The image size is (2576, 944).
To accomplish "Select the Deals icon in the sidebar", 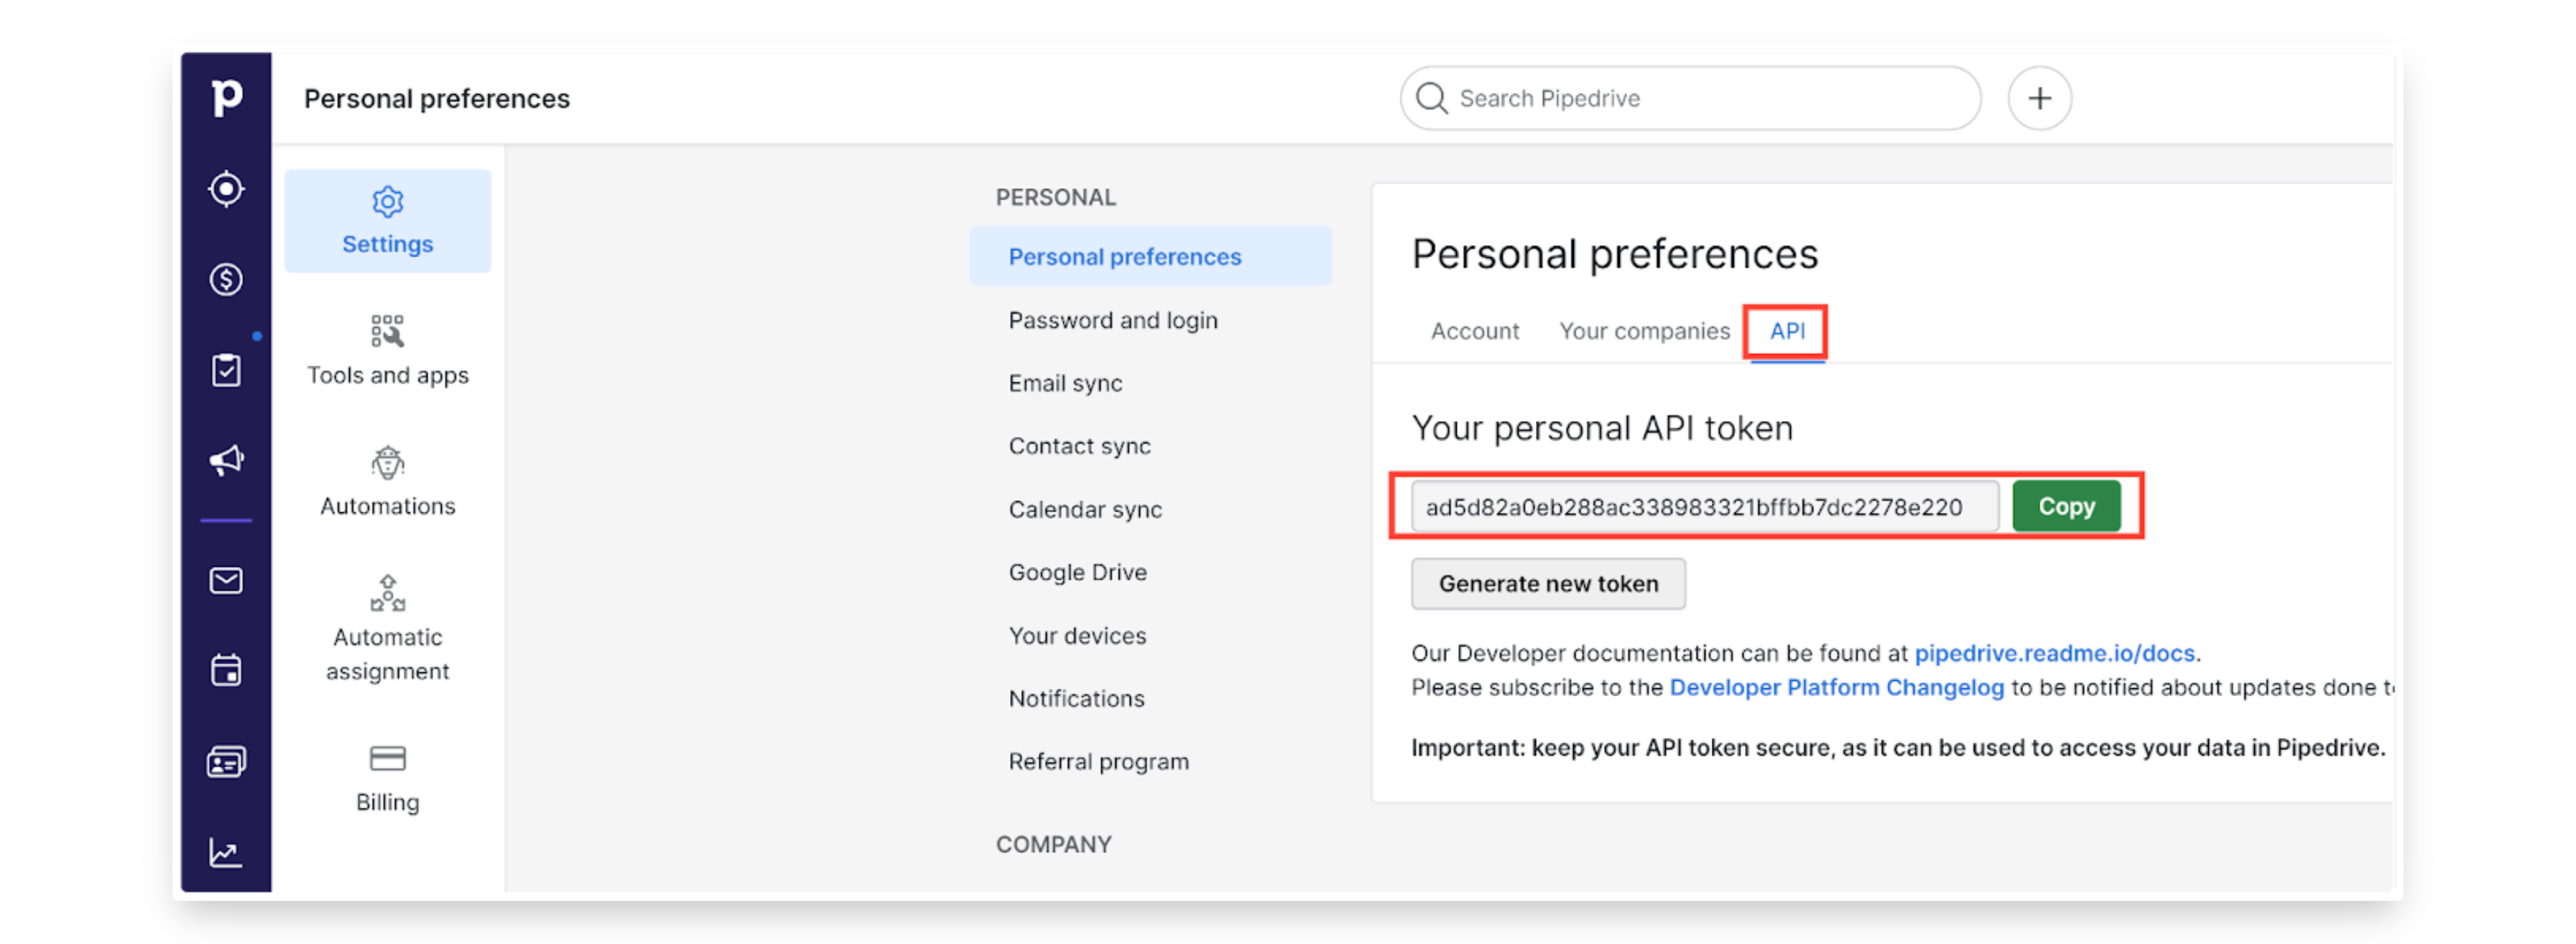I will (x=227, y=280).
